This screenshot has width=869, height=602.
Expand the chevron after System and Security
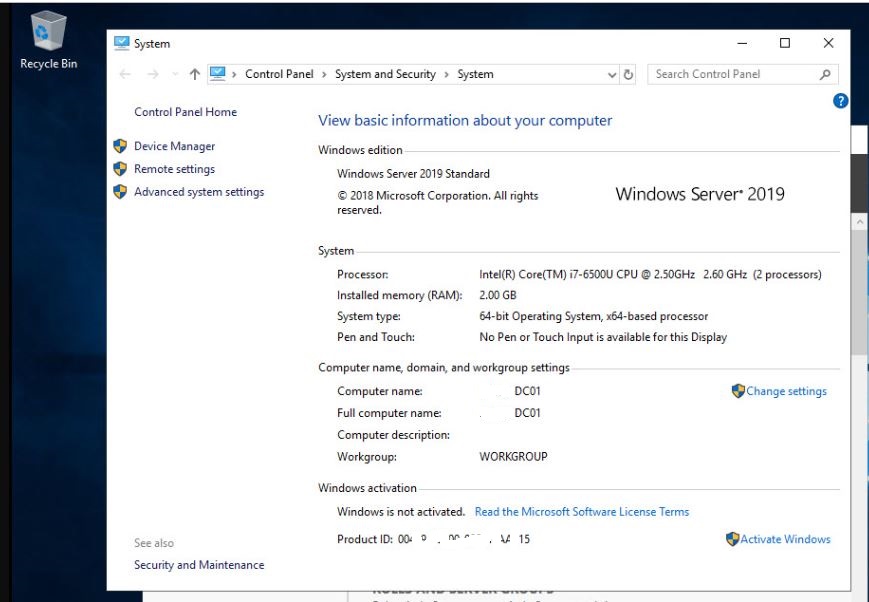[446, 74]
